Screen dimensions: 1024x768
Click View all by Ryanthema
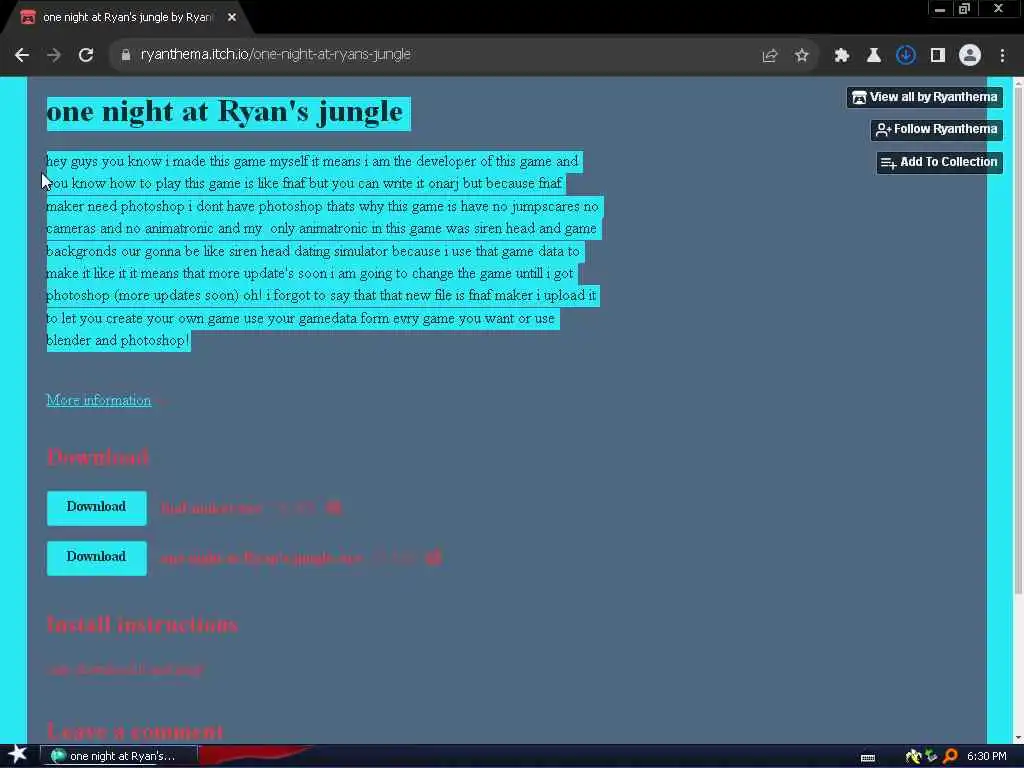[925, 97]
